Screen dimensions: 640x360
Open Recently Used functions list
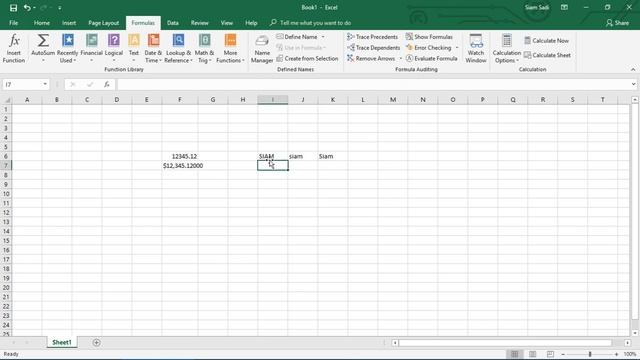point(67,49)
